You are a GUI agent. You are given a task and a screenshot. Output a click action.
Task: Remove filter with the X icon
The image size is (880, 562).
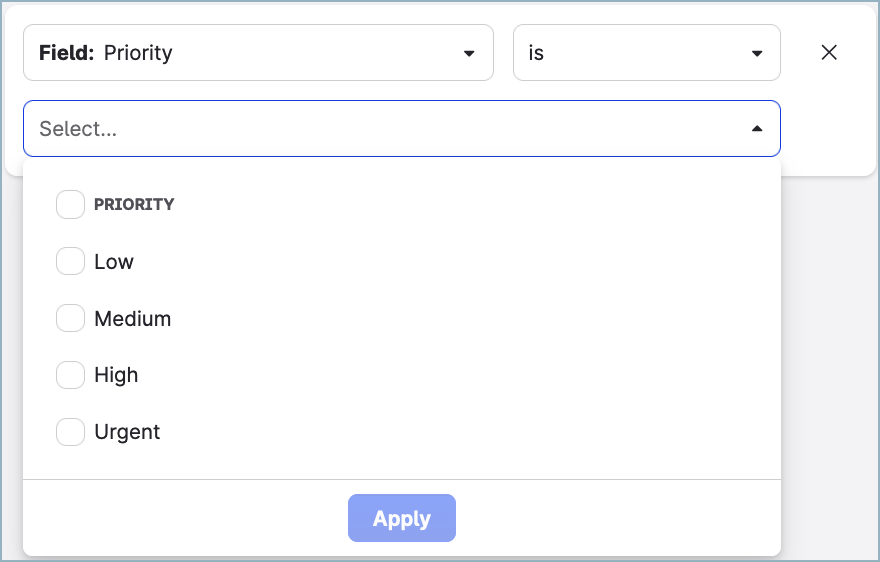pos(829,53)
